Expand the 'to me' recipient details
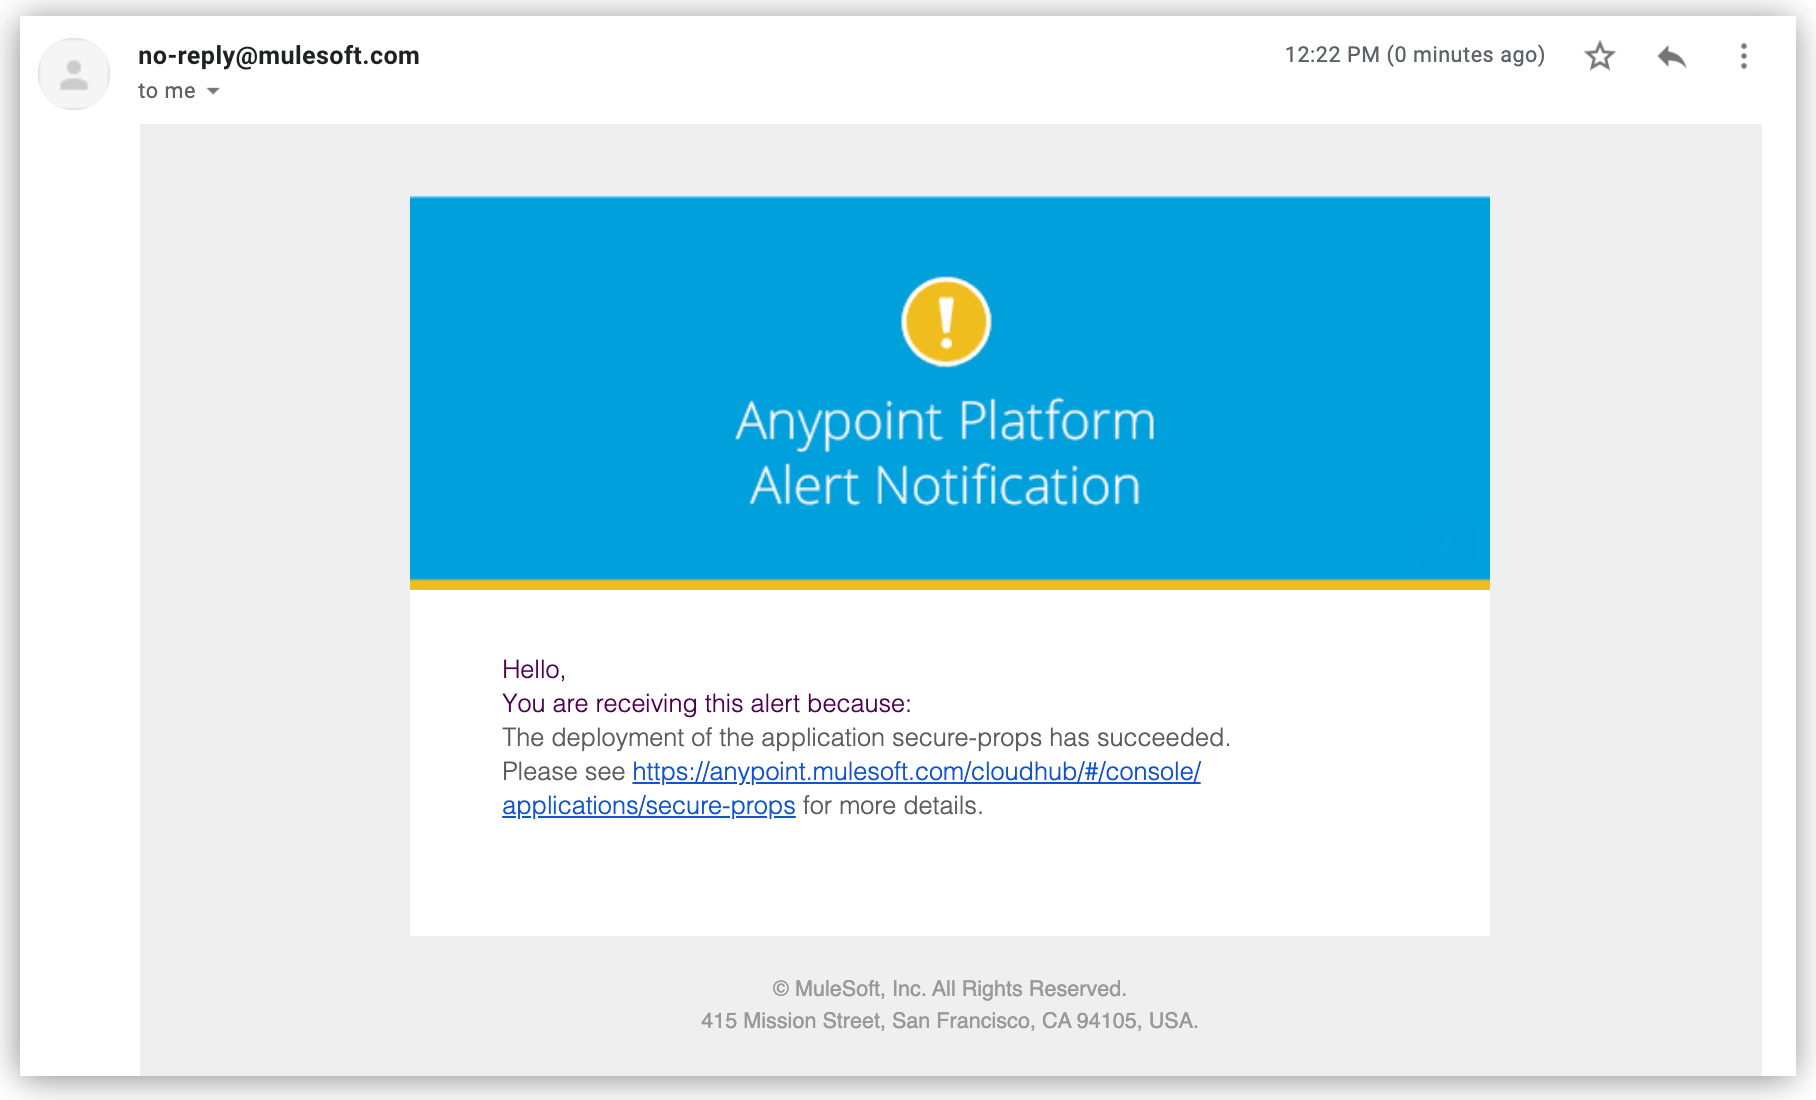1816x1100 pixels. pos(166,90)
